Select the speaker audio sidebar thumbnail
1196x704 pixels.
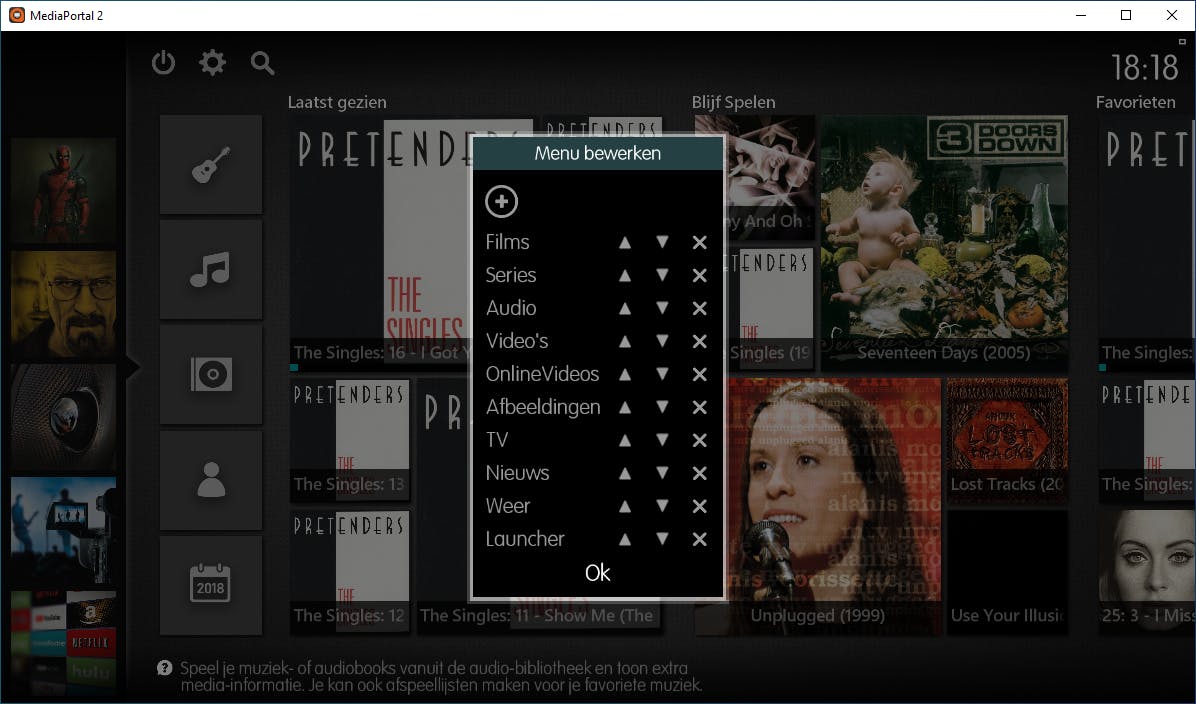63,416
